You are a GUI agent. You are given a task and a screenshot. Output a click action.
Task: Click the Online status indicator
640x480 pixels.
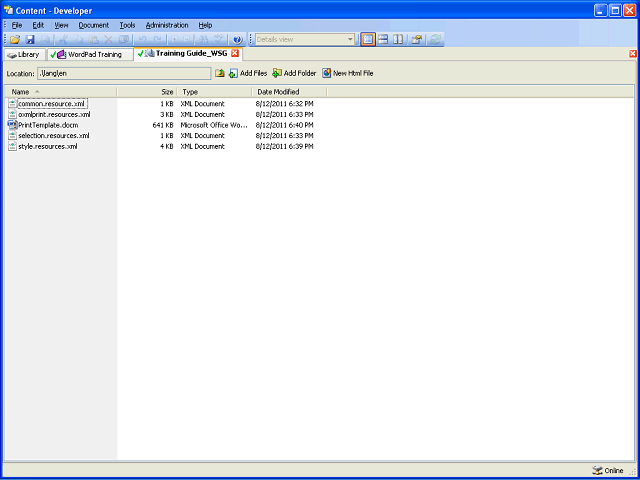608,471
